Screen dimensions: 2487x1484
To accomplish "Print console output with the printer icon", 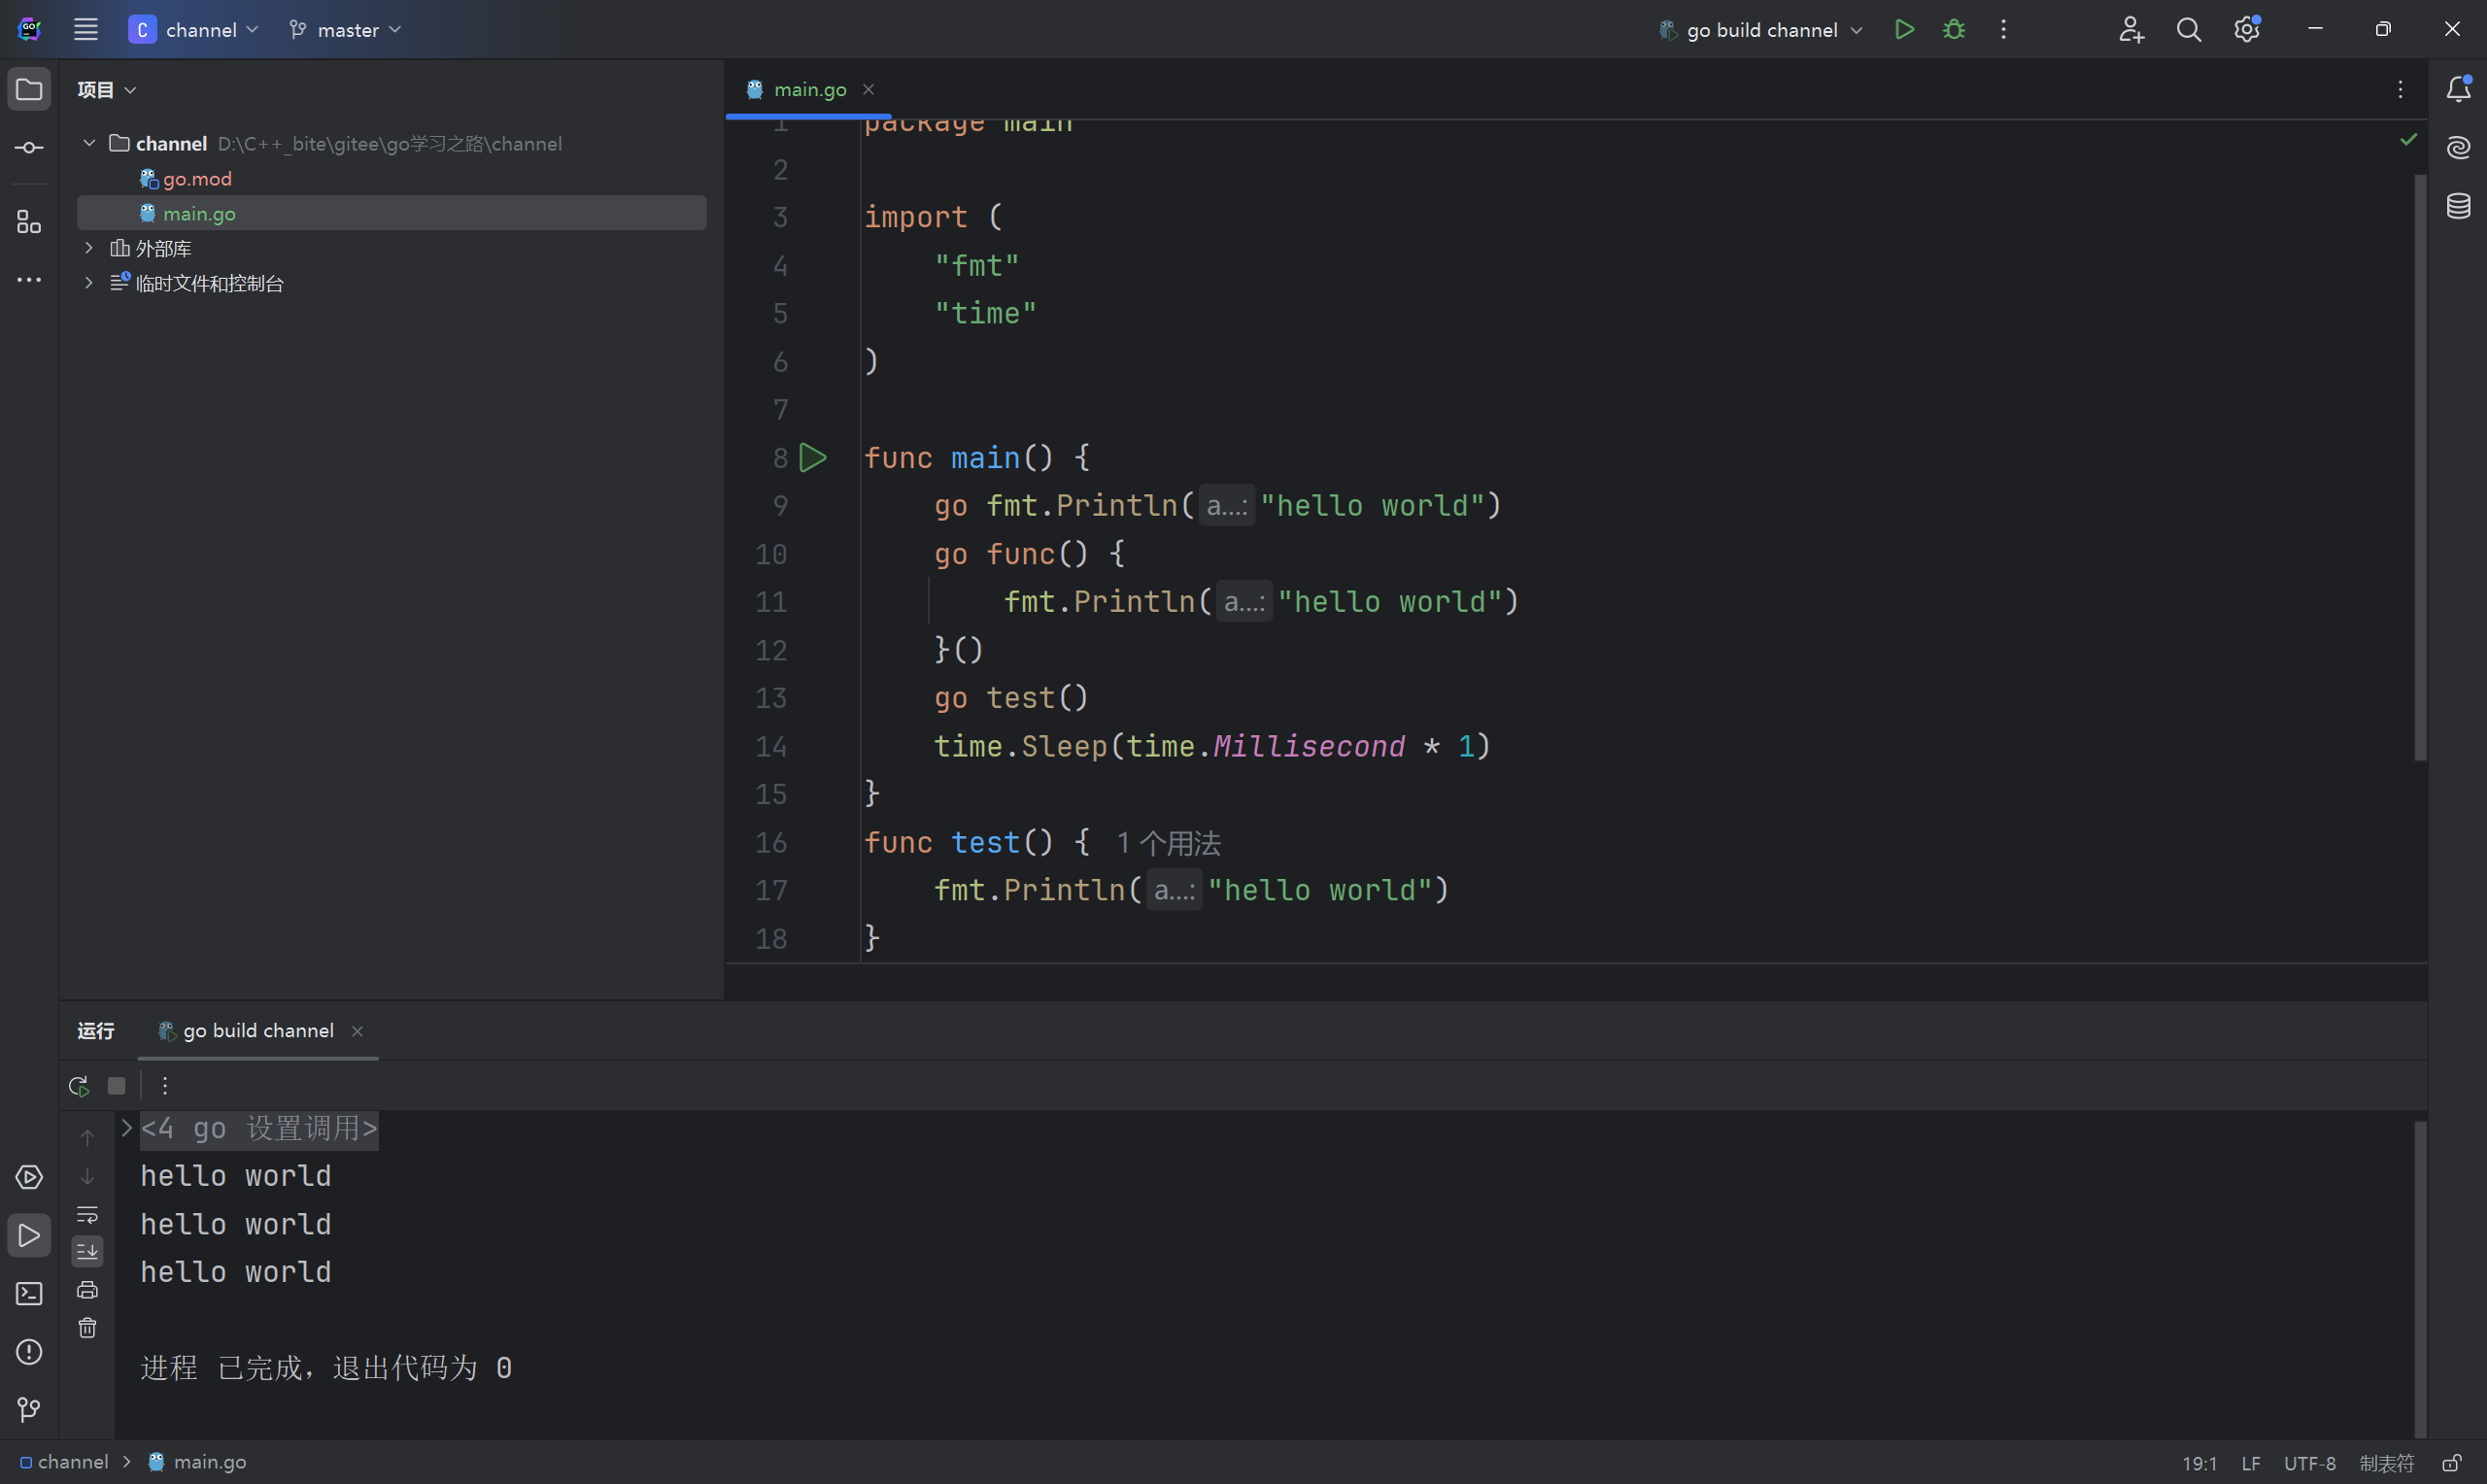I will coord(87,1290).
